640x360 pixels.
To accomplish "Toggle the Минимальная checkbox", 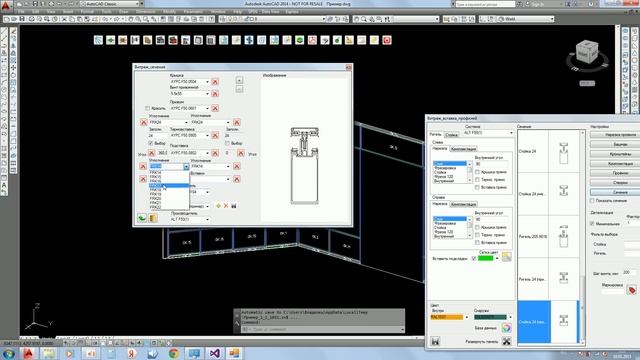I will coord(592,224).
